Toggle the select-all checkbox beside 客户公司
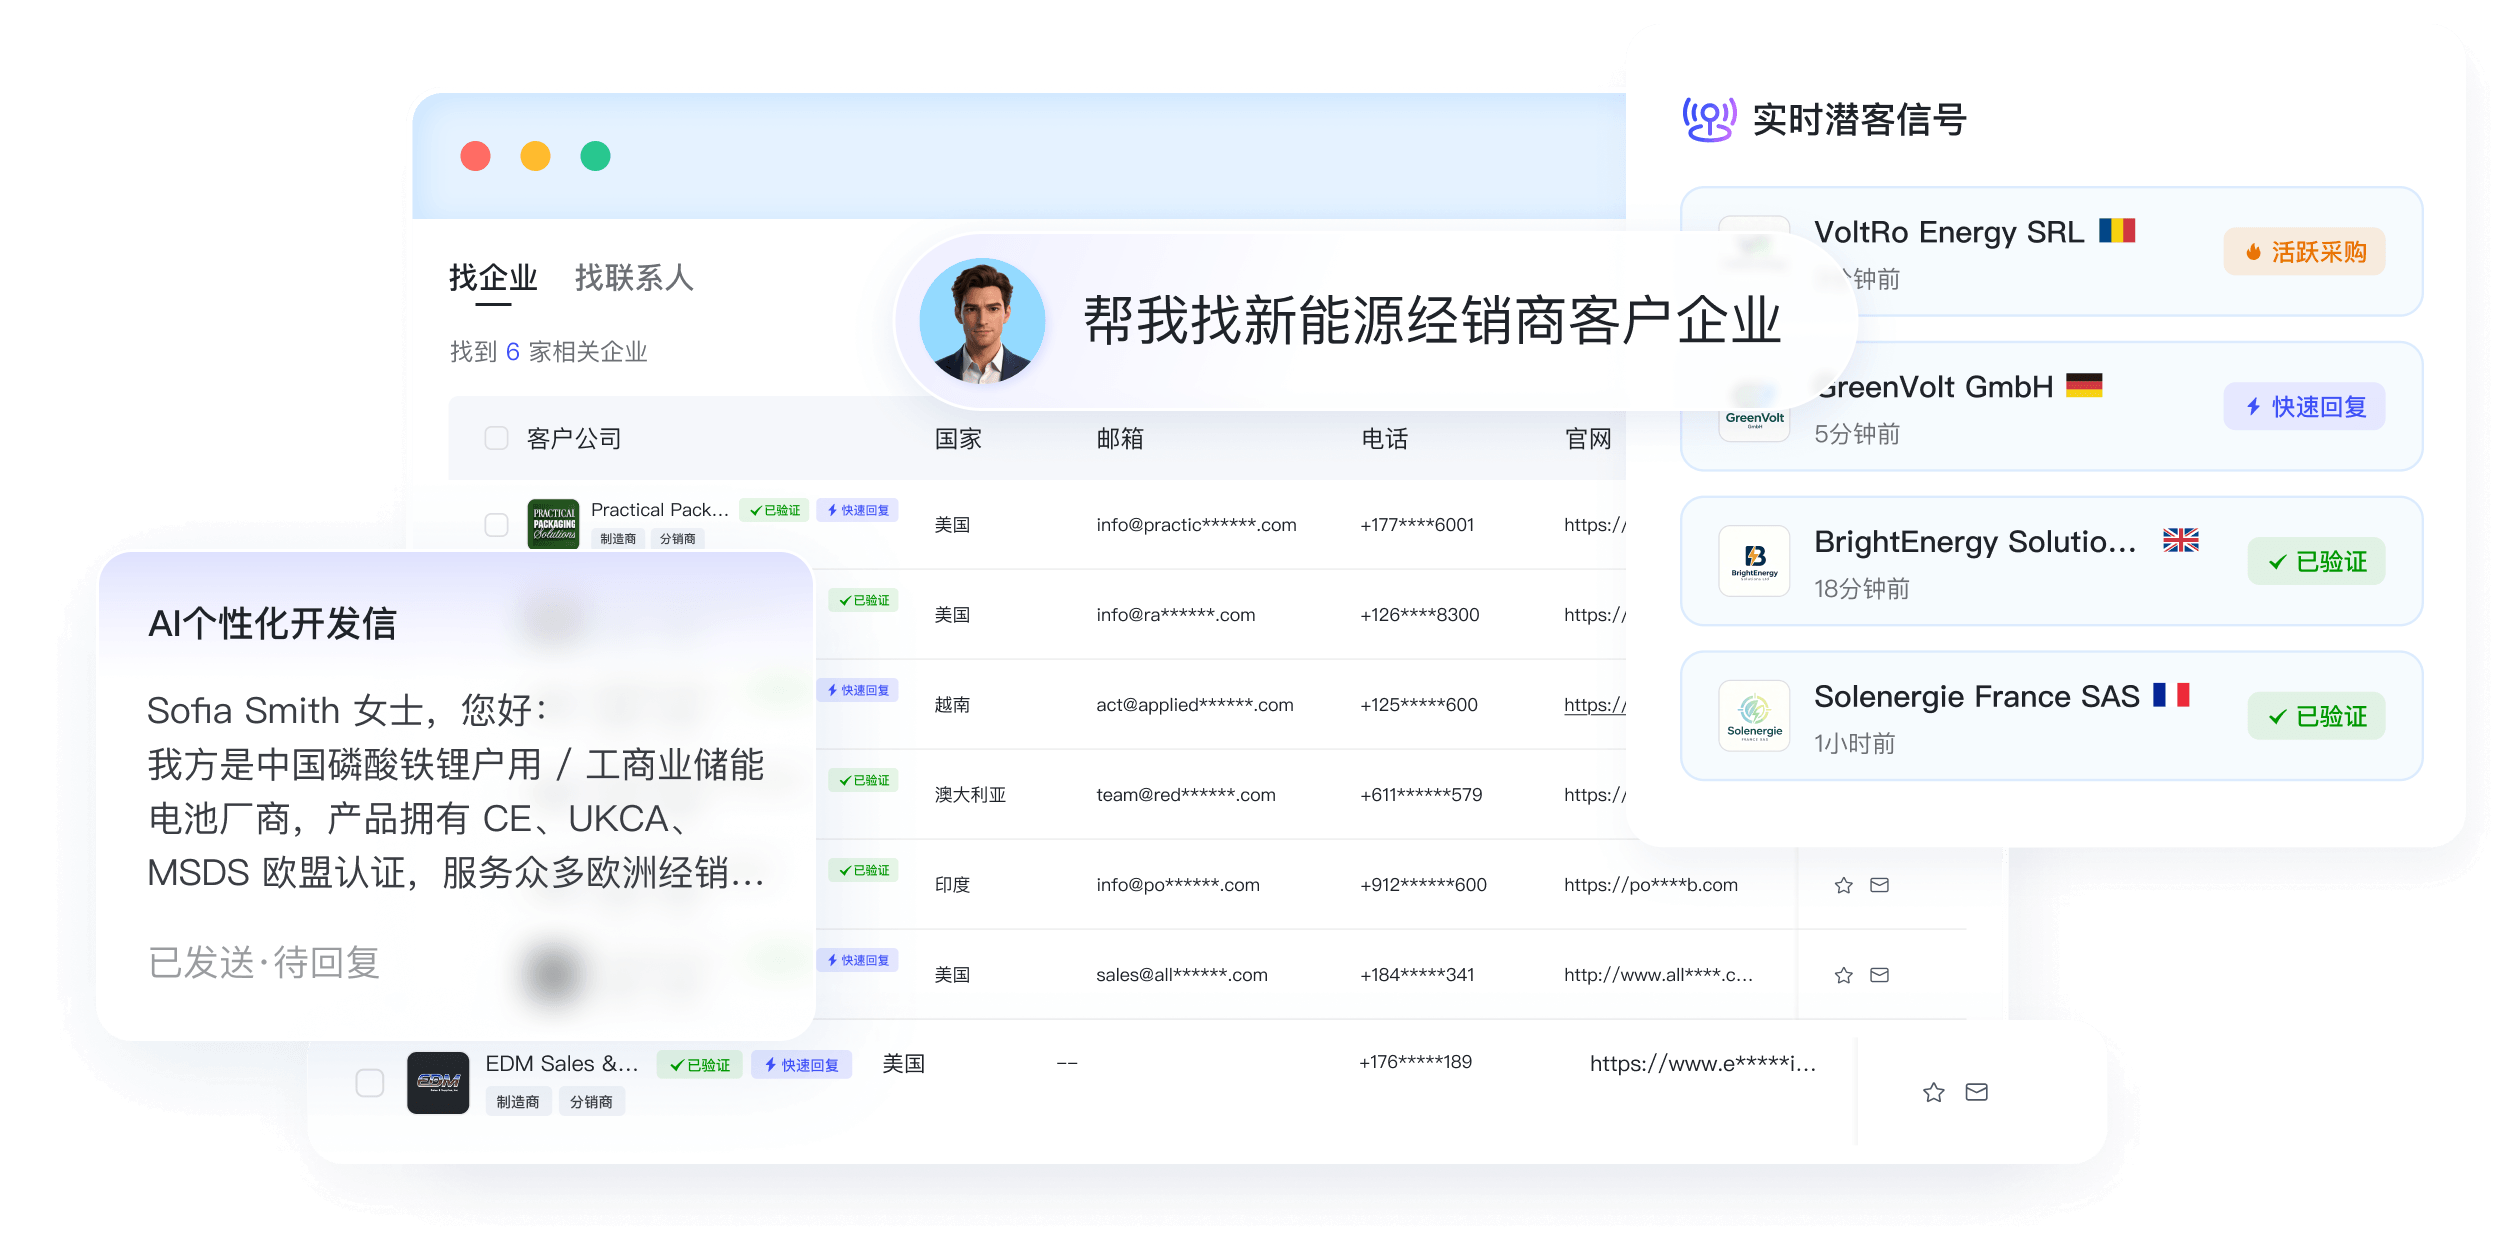2520x1260 pixels. 496,438
